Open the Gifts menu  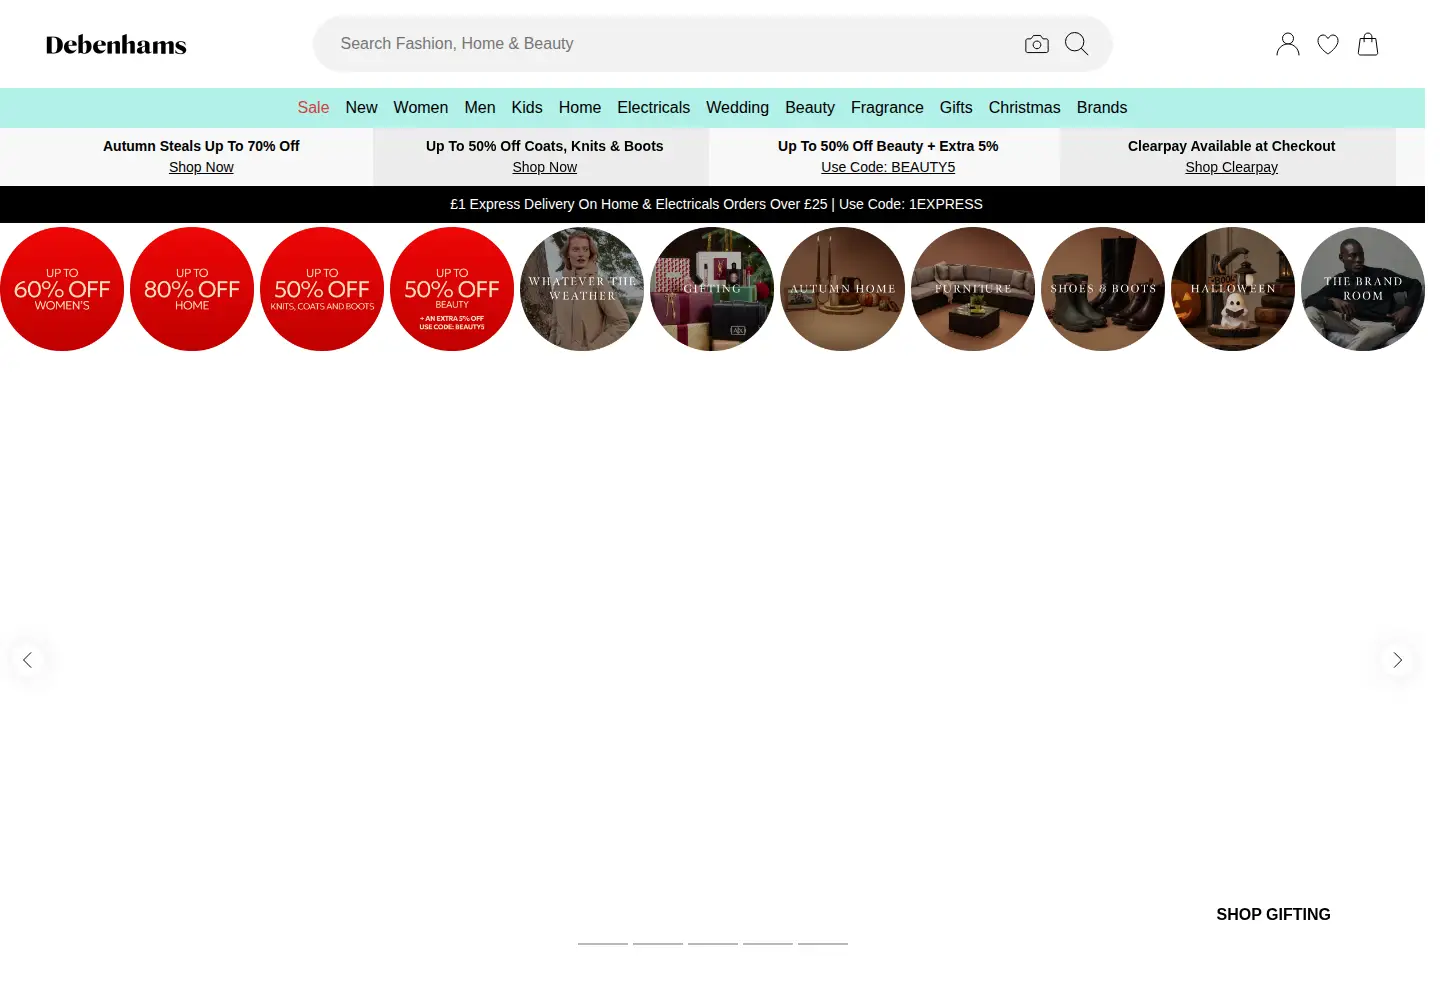click(x=956, y=108)
